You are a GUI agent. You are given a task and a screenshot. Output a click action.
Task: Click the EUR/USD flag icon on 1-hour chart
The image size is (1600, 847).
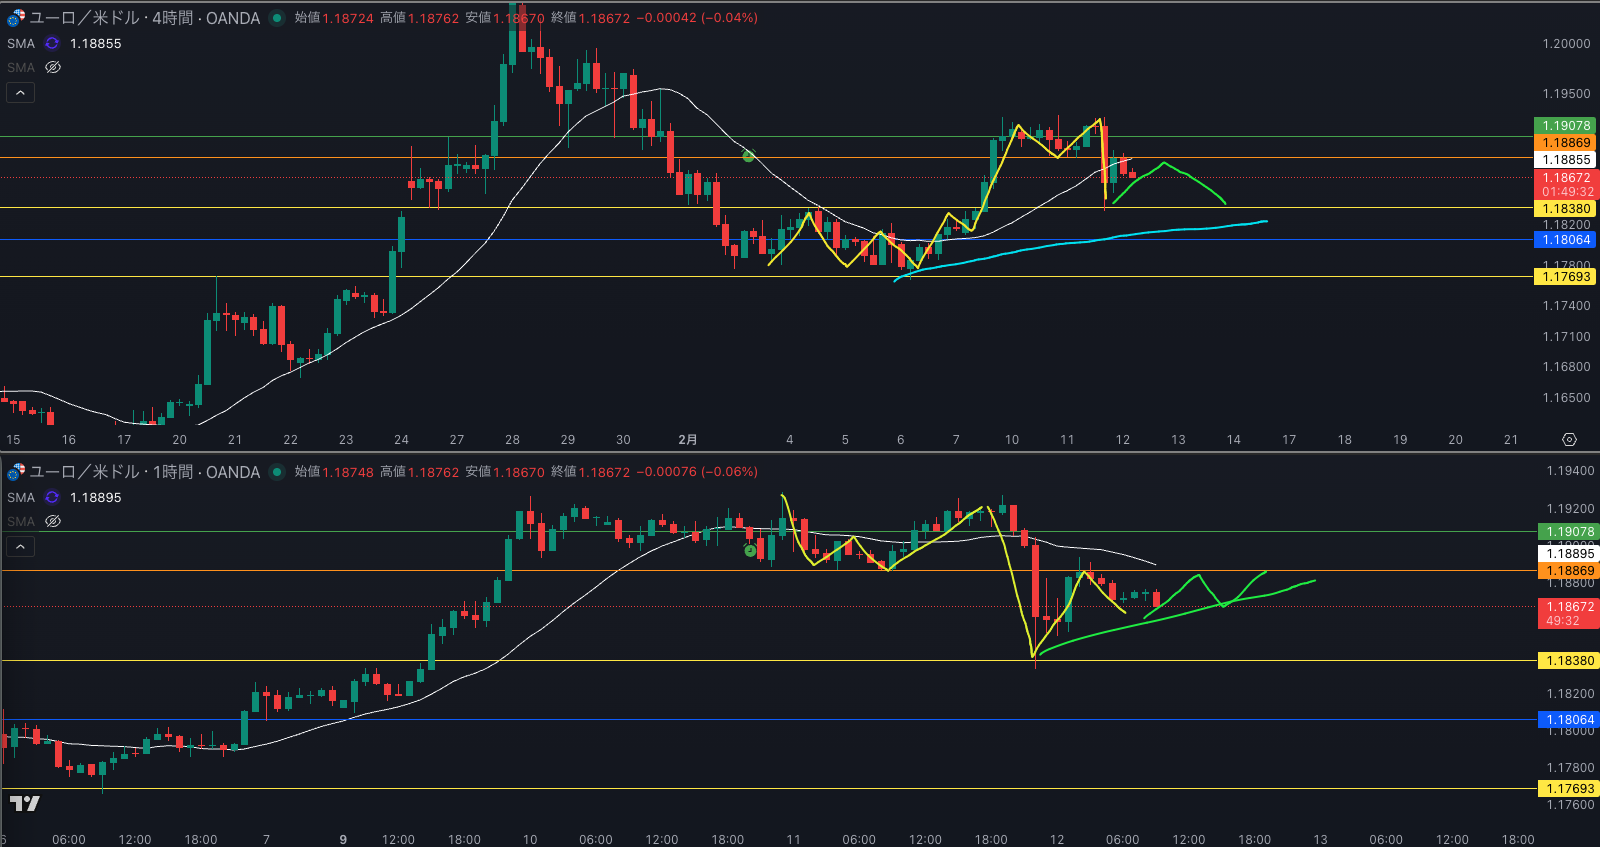[x=16, y=472]
